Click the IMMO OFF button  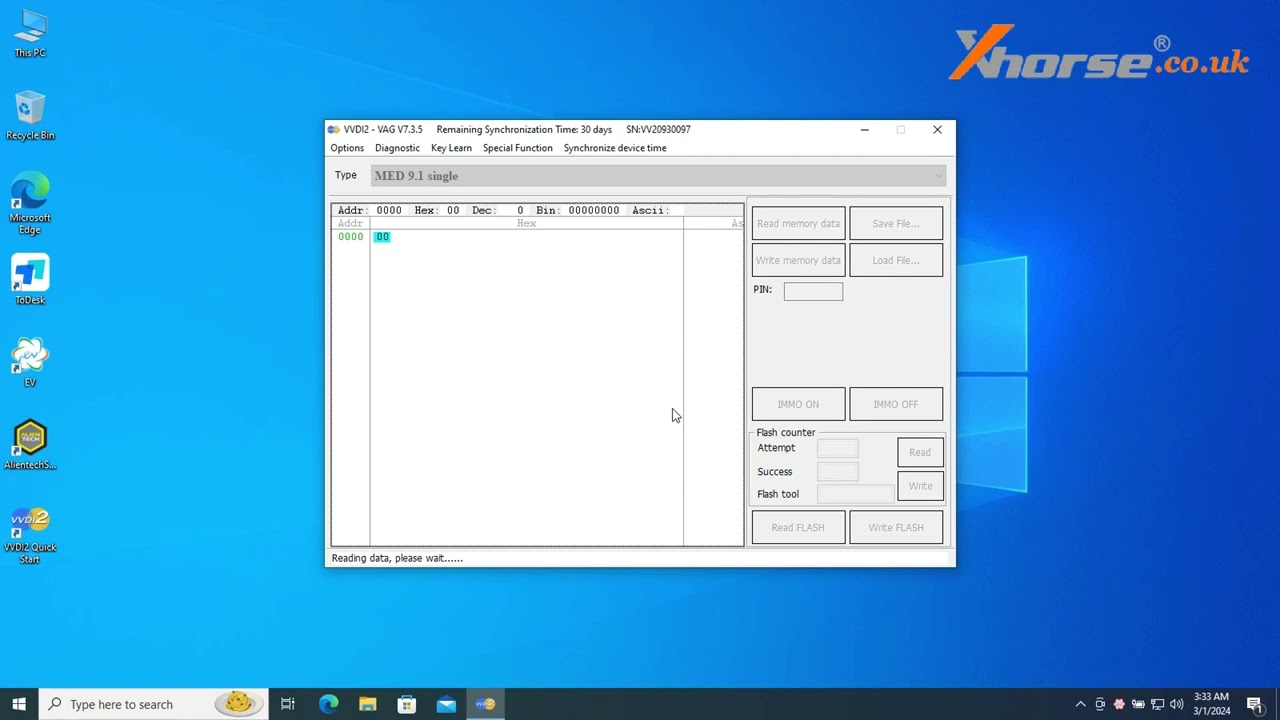896,404
